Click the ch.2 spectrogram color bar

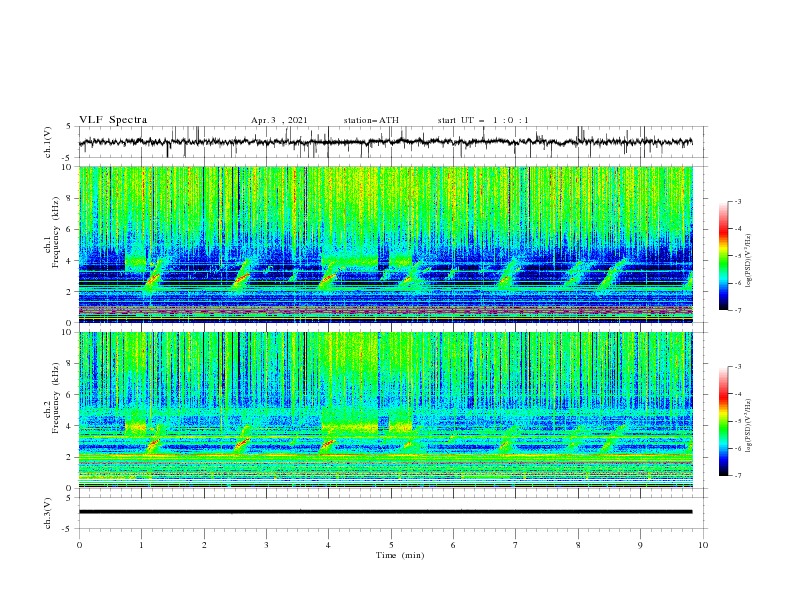click(724, 421)
